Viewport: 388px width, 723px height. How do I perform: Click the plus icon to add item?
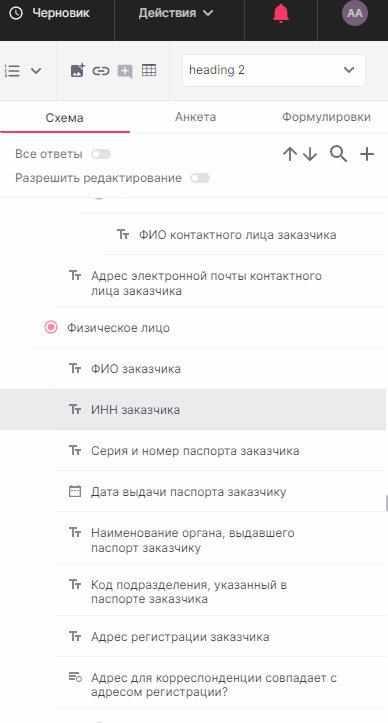pyautogui.click(x=367, y=154)
